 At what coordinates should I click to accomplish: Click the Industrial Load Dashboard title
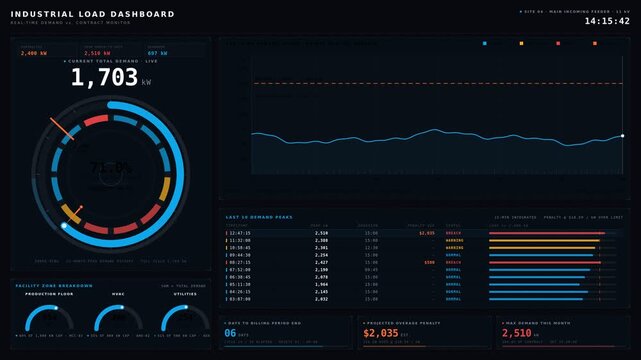pos(92,14)
